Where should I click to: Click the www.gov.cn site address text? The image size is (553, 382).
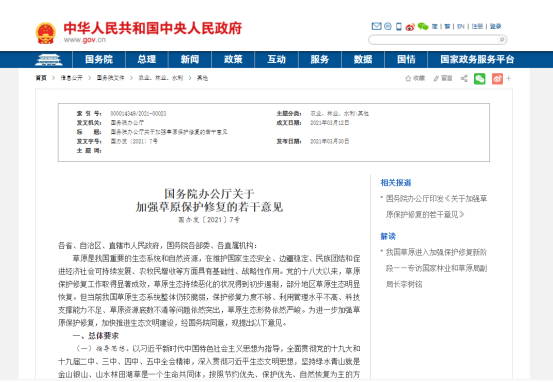85,40
